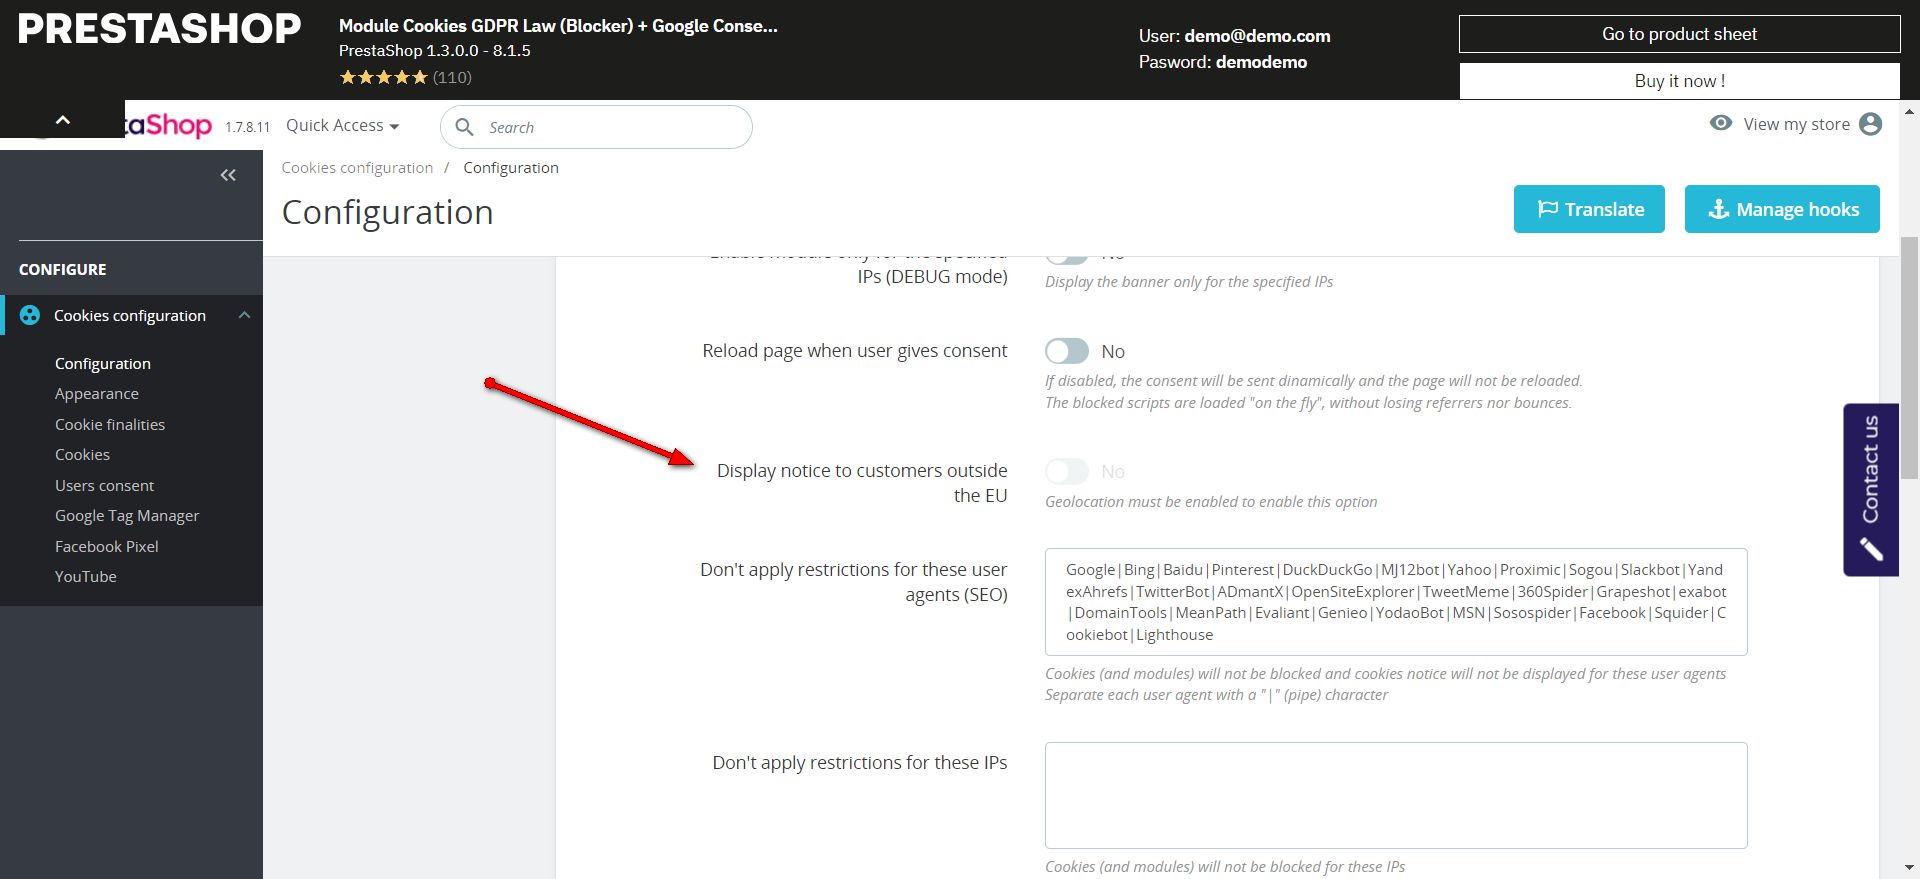The width and height of the screenshot is (1920, 879).
Task: Click the Translate button
Action: pos(1589,209)
